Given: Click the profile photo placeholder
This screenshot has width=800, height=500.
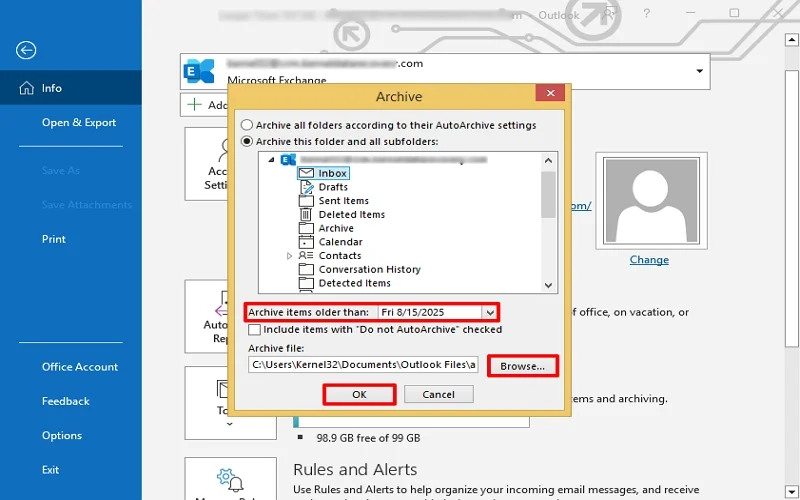Looking at the screenshot, I should pos(651,201).
